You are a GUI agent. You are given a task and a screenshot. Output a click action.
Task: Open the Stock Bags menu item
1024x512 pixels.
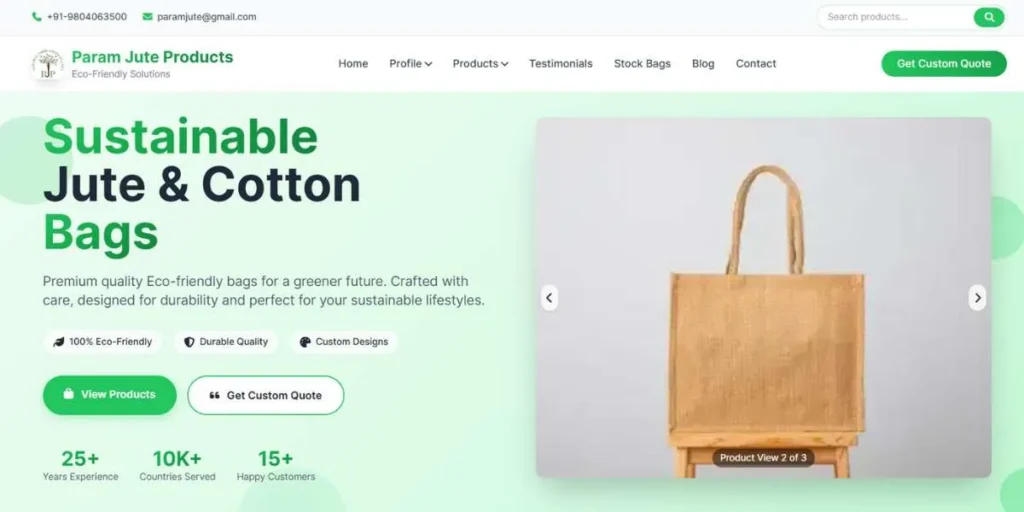pos(642,63)
